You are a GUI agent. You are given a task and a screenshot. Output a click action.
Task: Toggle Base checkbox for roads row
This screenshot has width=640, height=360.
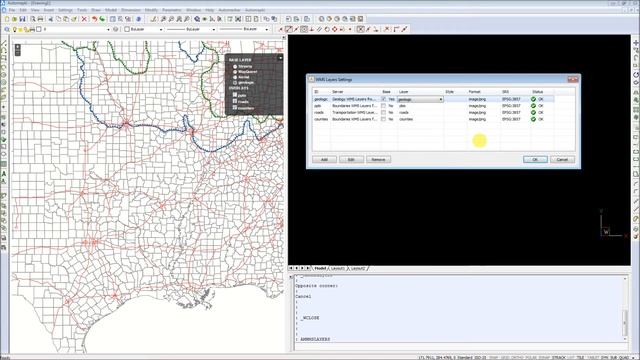pyautogui.click(x=383, y=112)
